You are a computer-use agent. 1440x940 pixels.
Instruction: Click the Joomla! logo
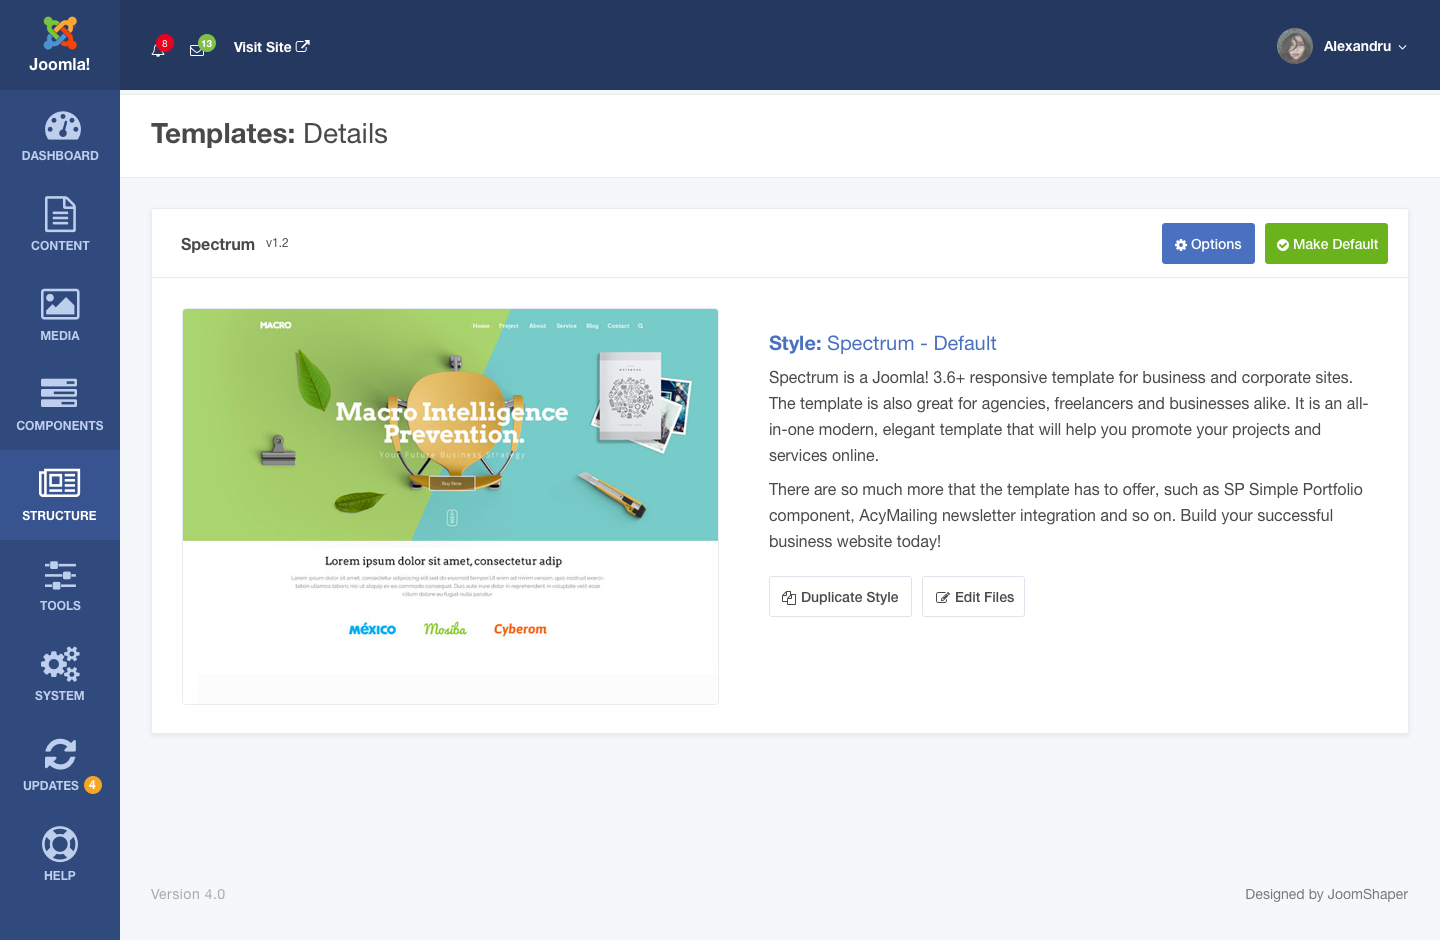point(60,45)
